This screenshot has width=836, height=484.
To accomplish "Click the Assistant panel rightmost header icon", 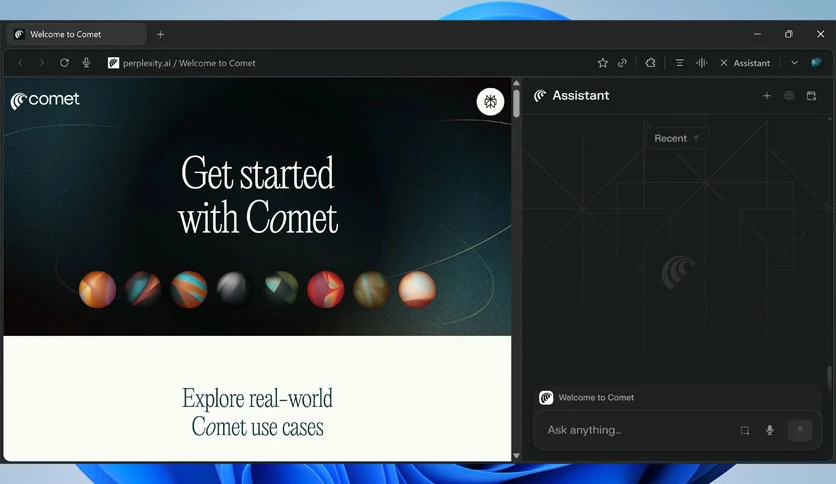I will click(x=811, y=96).
